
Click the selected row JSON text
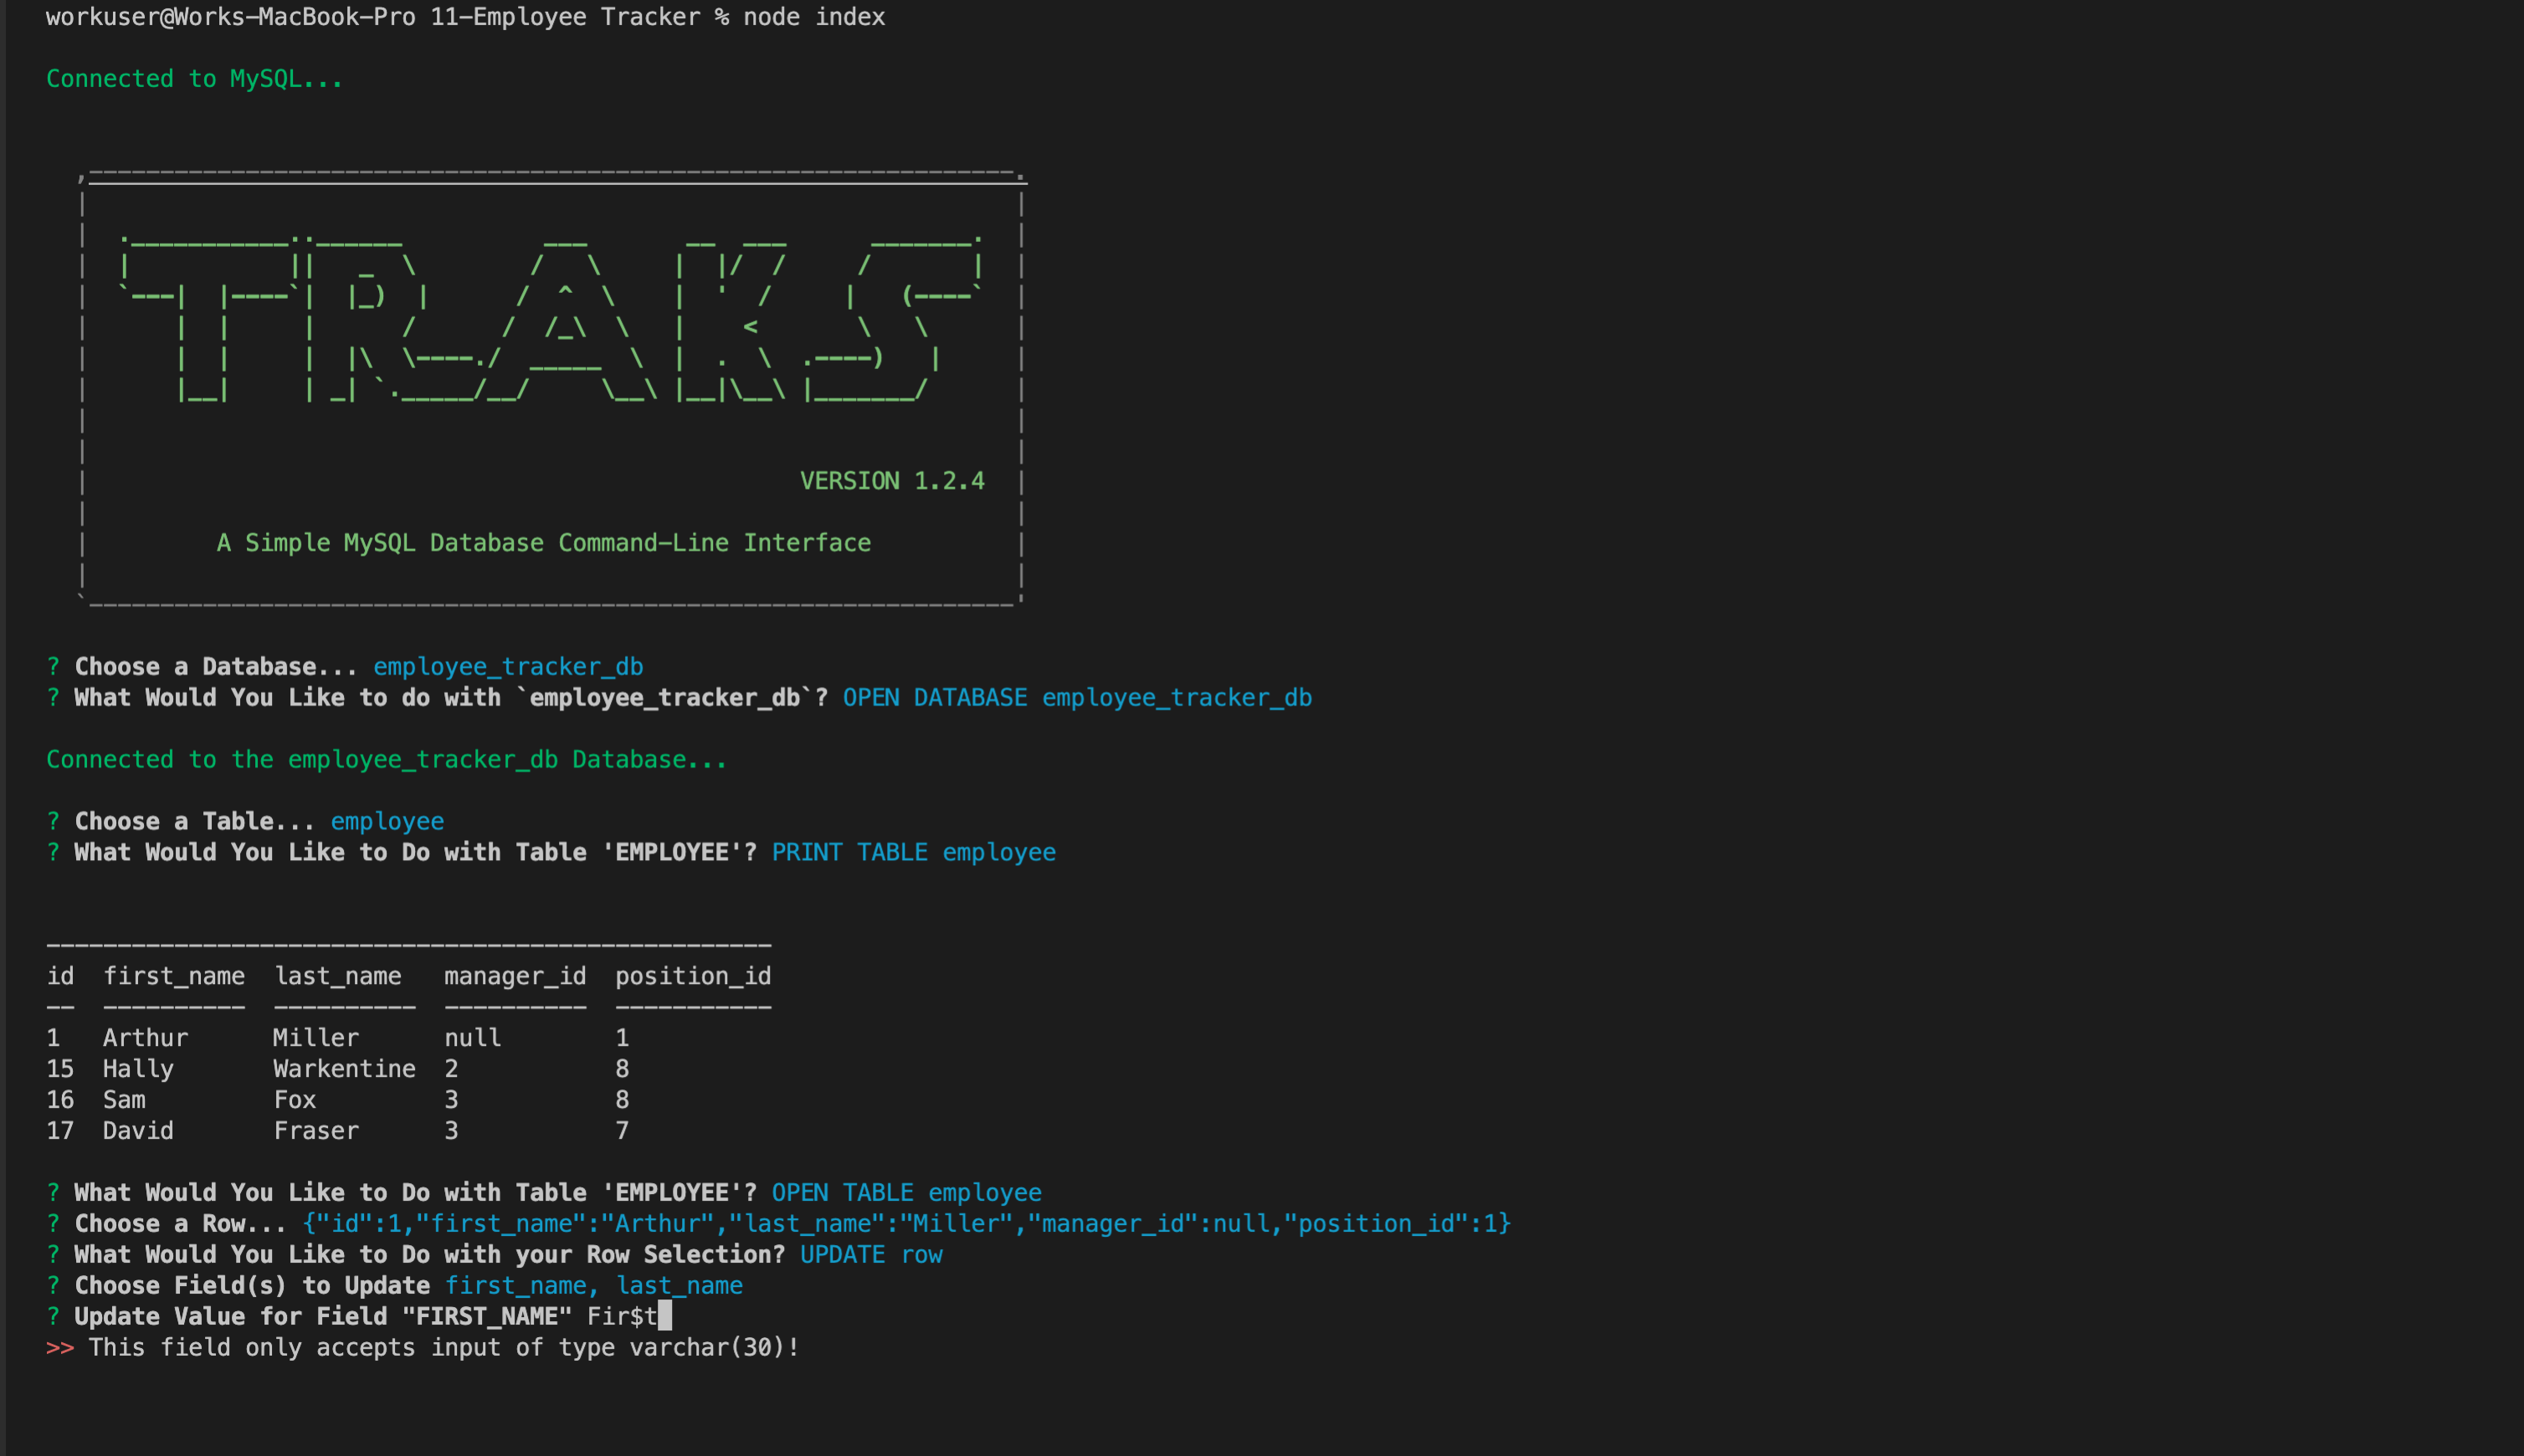pyautogui.click(x=906, y=1224)
